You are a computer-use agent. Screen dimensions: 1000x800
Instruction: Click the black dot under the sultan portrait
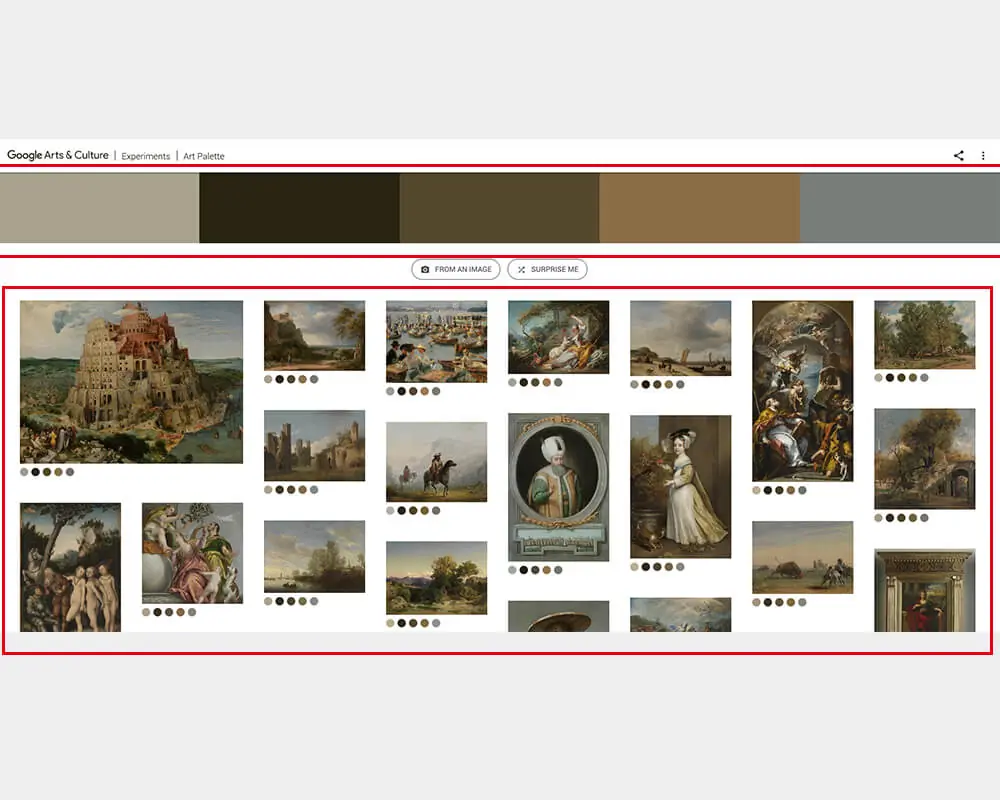(x=524, y=570)
